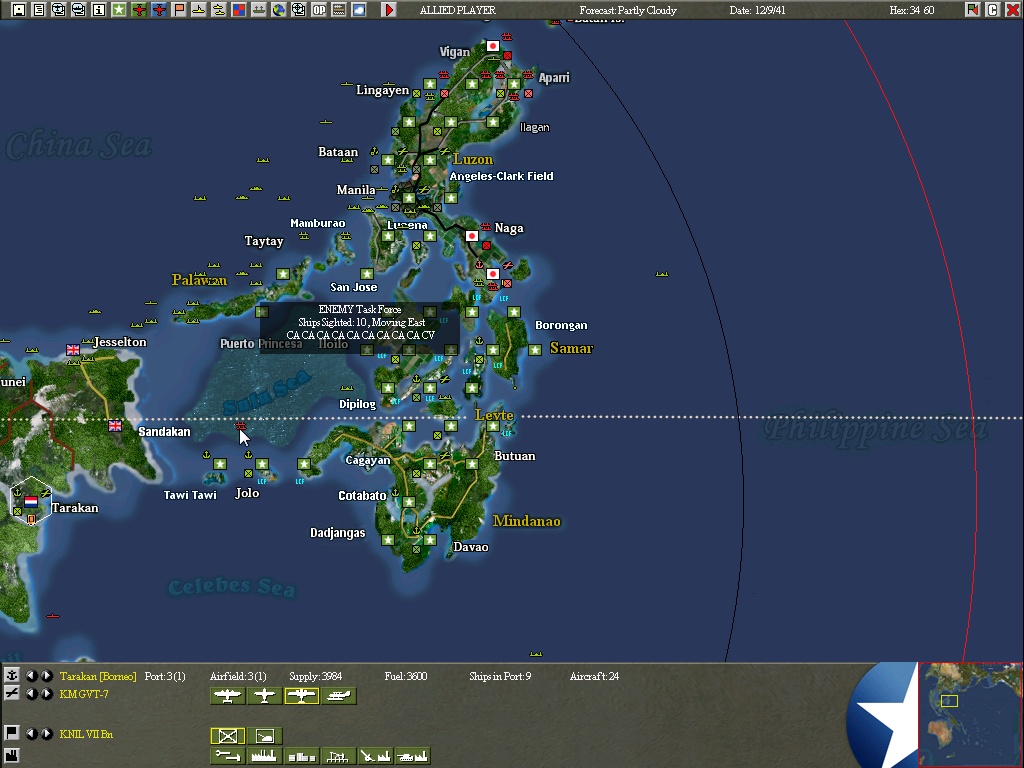Click the tank factory industry button
The height and width of the screenshot is (768, 1024).
(x=413, y=756)
